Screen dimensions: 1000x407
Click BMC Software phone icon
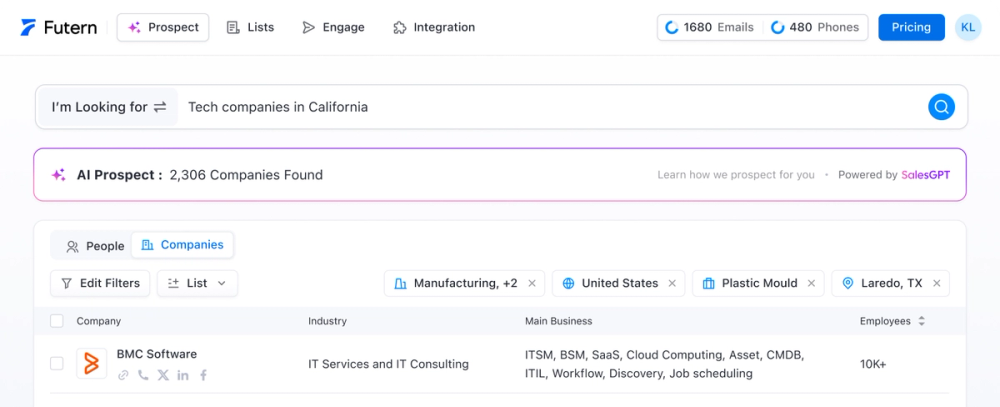pyautogui.click(x=143, y=375)
